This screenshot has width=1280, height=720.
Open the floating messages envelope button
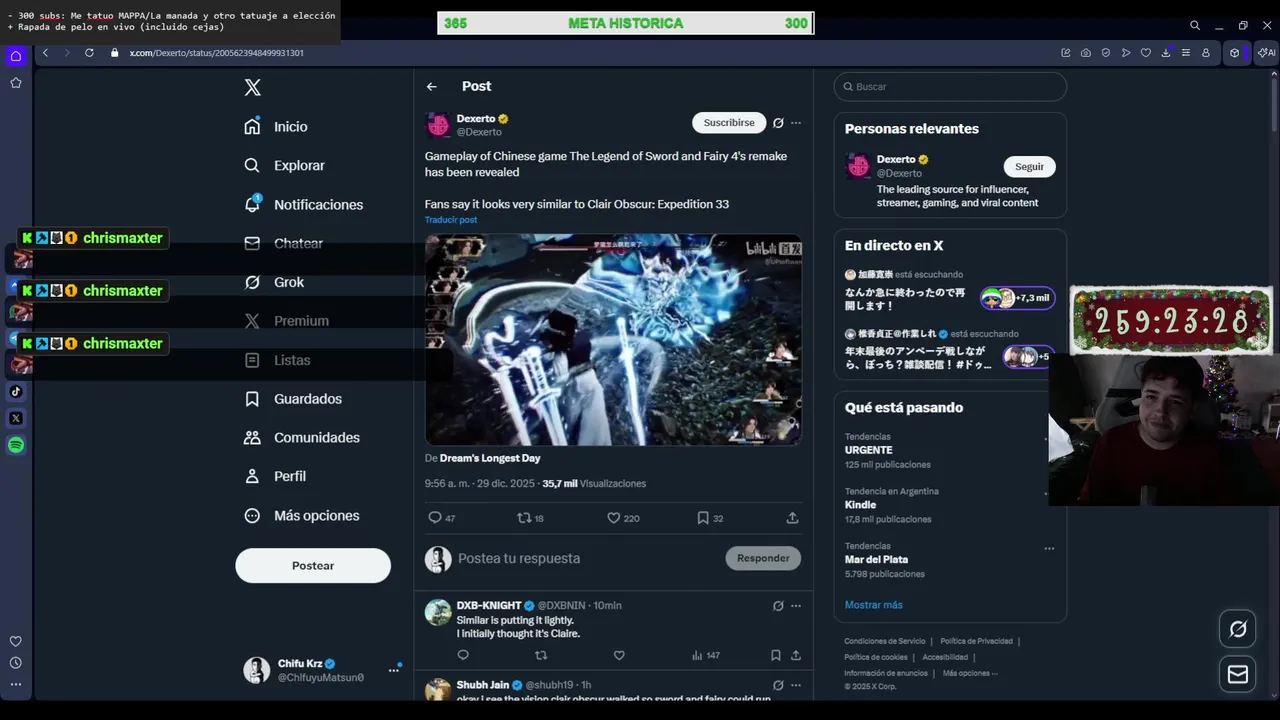pos(1238,675)
